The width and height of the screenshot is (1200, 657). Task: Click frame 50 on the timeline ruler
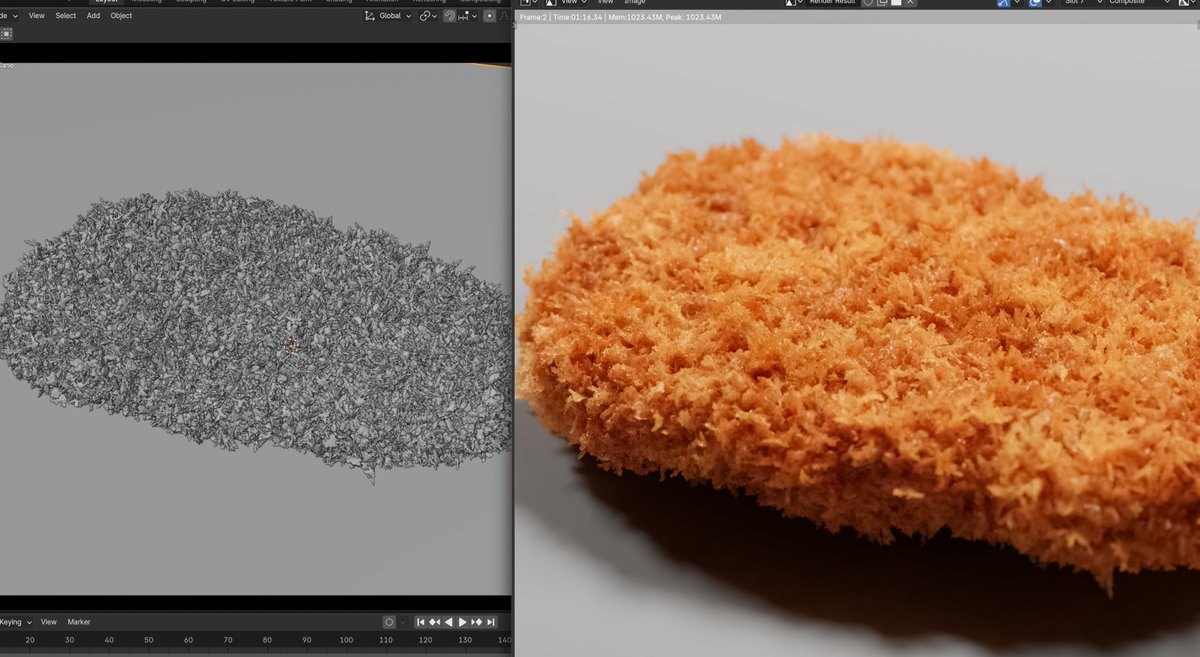pos(148,640)
